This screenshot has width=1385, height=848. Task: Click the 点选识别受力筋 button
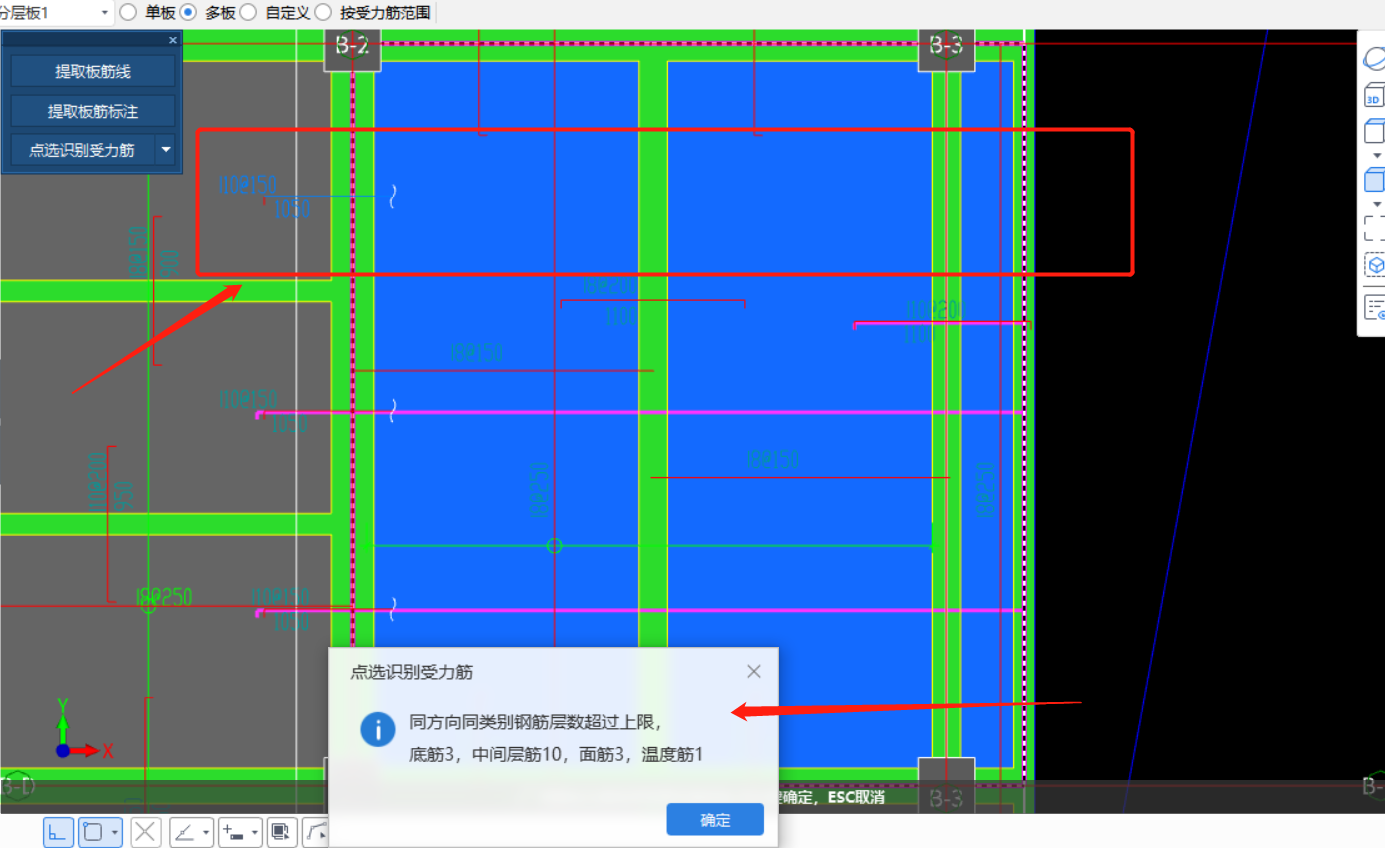[82, 150]
